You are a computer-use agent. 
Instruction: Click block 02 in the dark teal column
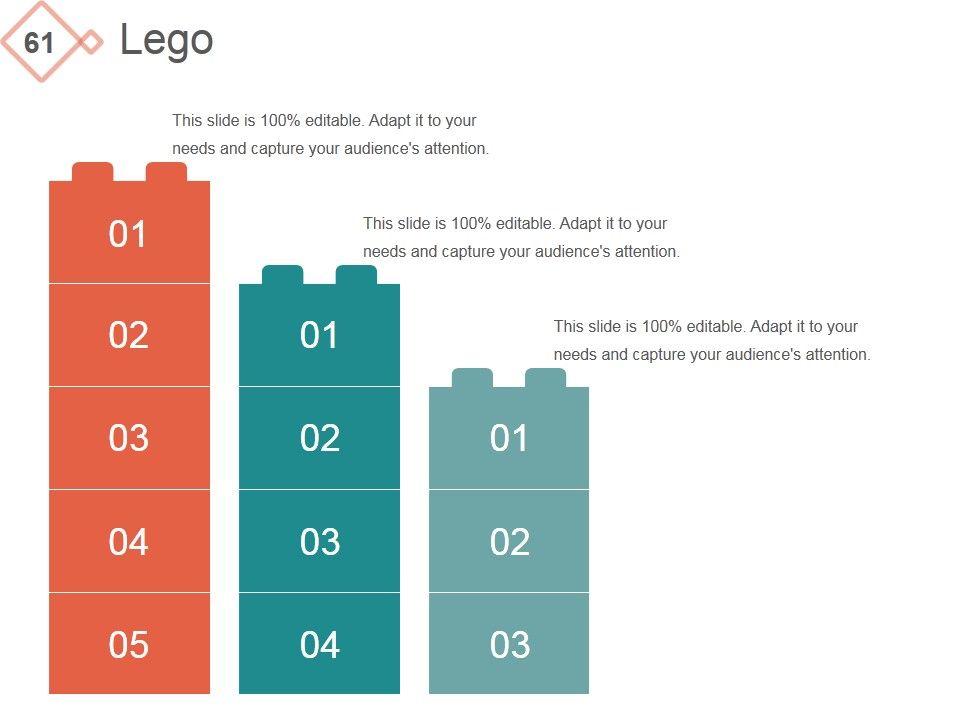coord(319,438)
